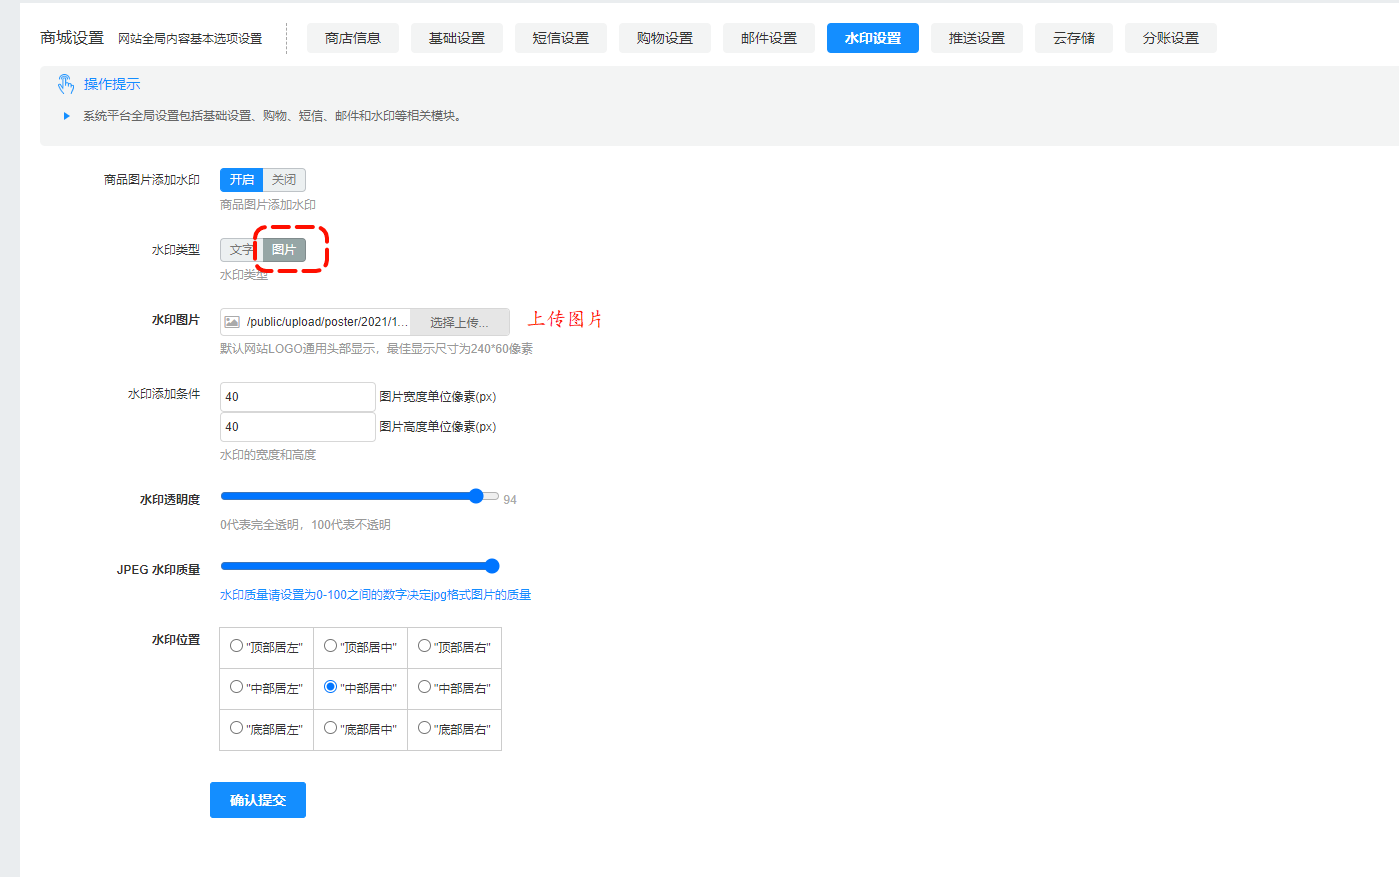
Task: Choose 顶部居左 watermark position
Action: click(236, 646)
